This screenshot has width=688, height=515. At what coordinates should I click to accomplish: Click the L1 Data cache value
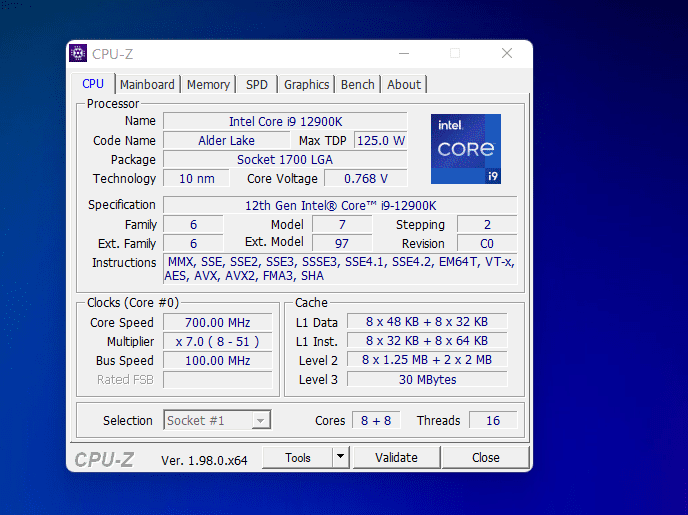click(x=427, y=322)
